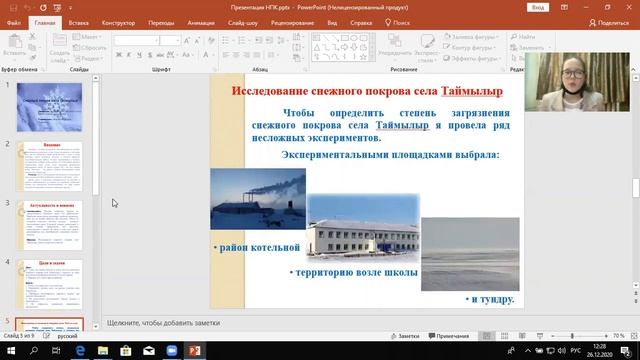The image size is (640, 360).
Task: Open the Line Spacing dropdown
Action: (x=282, y=40)
